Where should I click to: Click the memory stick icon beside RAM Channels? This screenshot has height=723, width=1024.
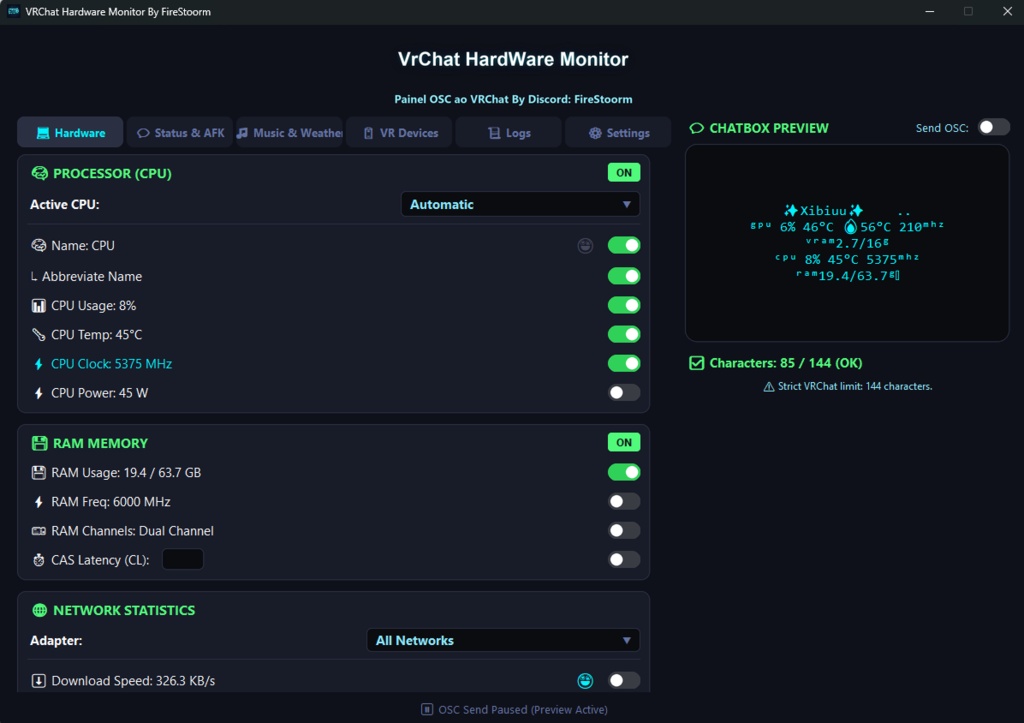point(39,531)
